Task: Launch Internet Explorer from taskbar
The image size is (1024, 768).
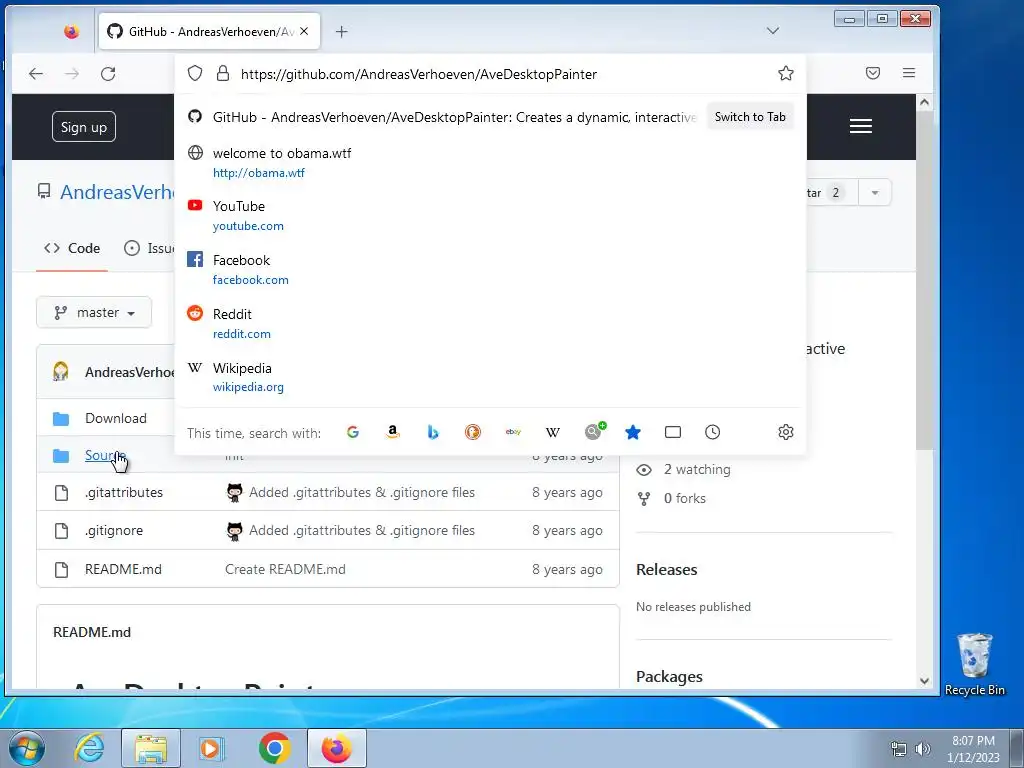Action: tap(89, 748)
